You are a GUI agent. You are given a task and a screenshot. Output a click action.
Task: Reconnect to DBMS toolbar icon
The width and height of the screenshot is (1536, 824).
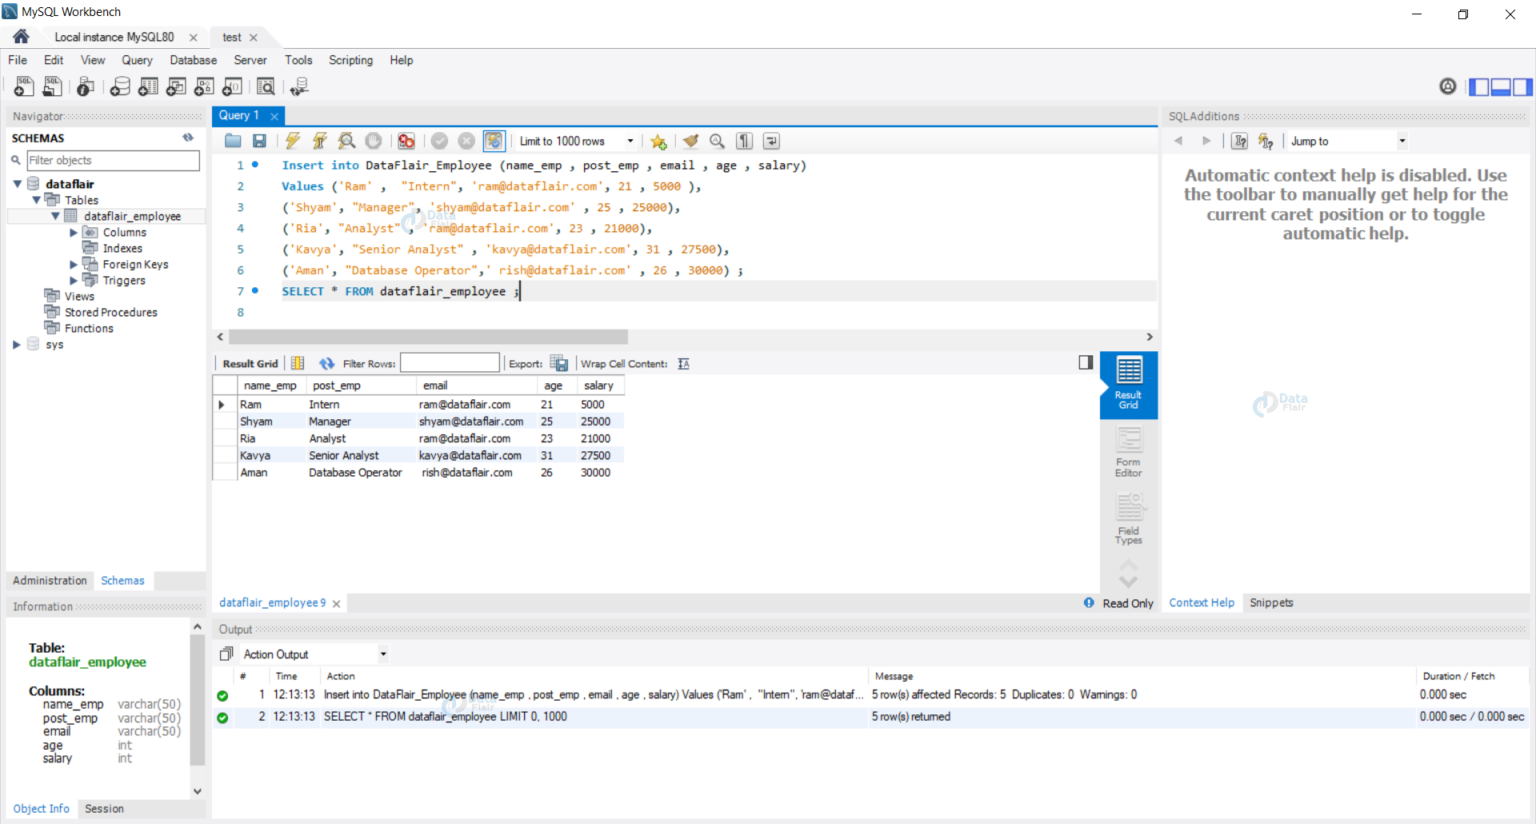[x=299, y=87]
